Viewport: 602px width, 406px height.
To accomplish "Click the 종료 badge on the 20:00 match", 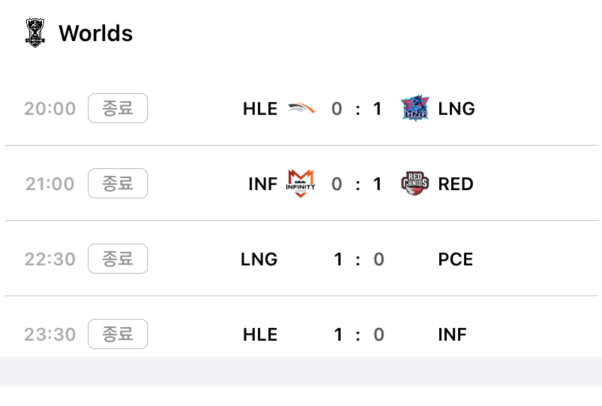I will (118, 108).
